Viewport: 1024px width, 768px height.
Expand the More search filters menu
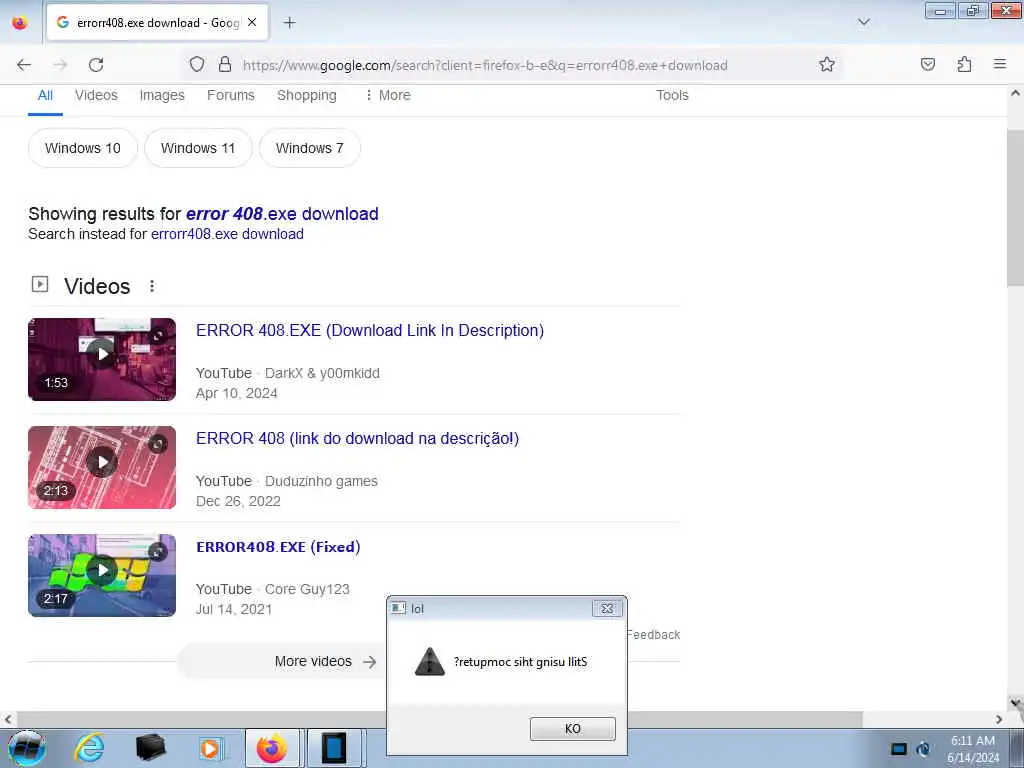coord(388,95)
